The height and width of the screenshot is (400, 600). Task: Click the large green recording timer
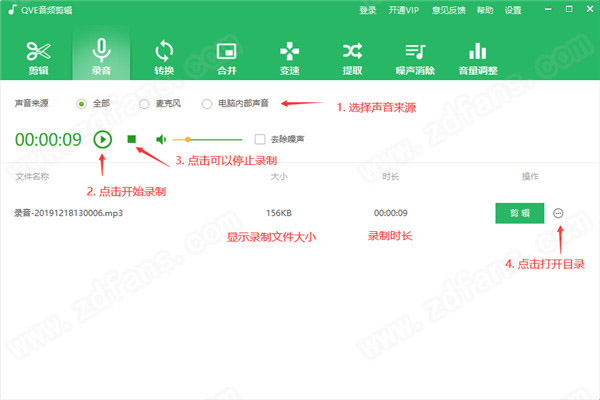[x=48, y=139]
